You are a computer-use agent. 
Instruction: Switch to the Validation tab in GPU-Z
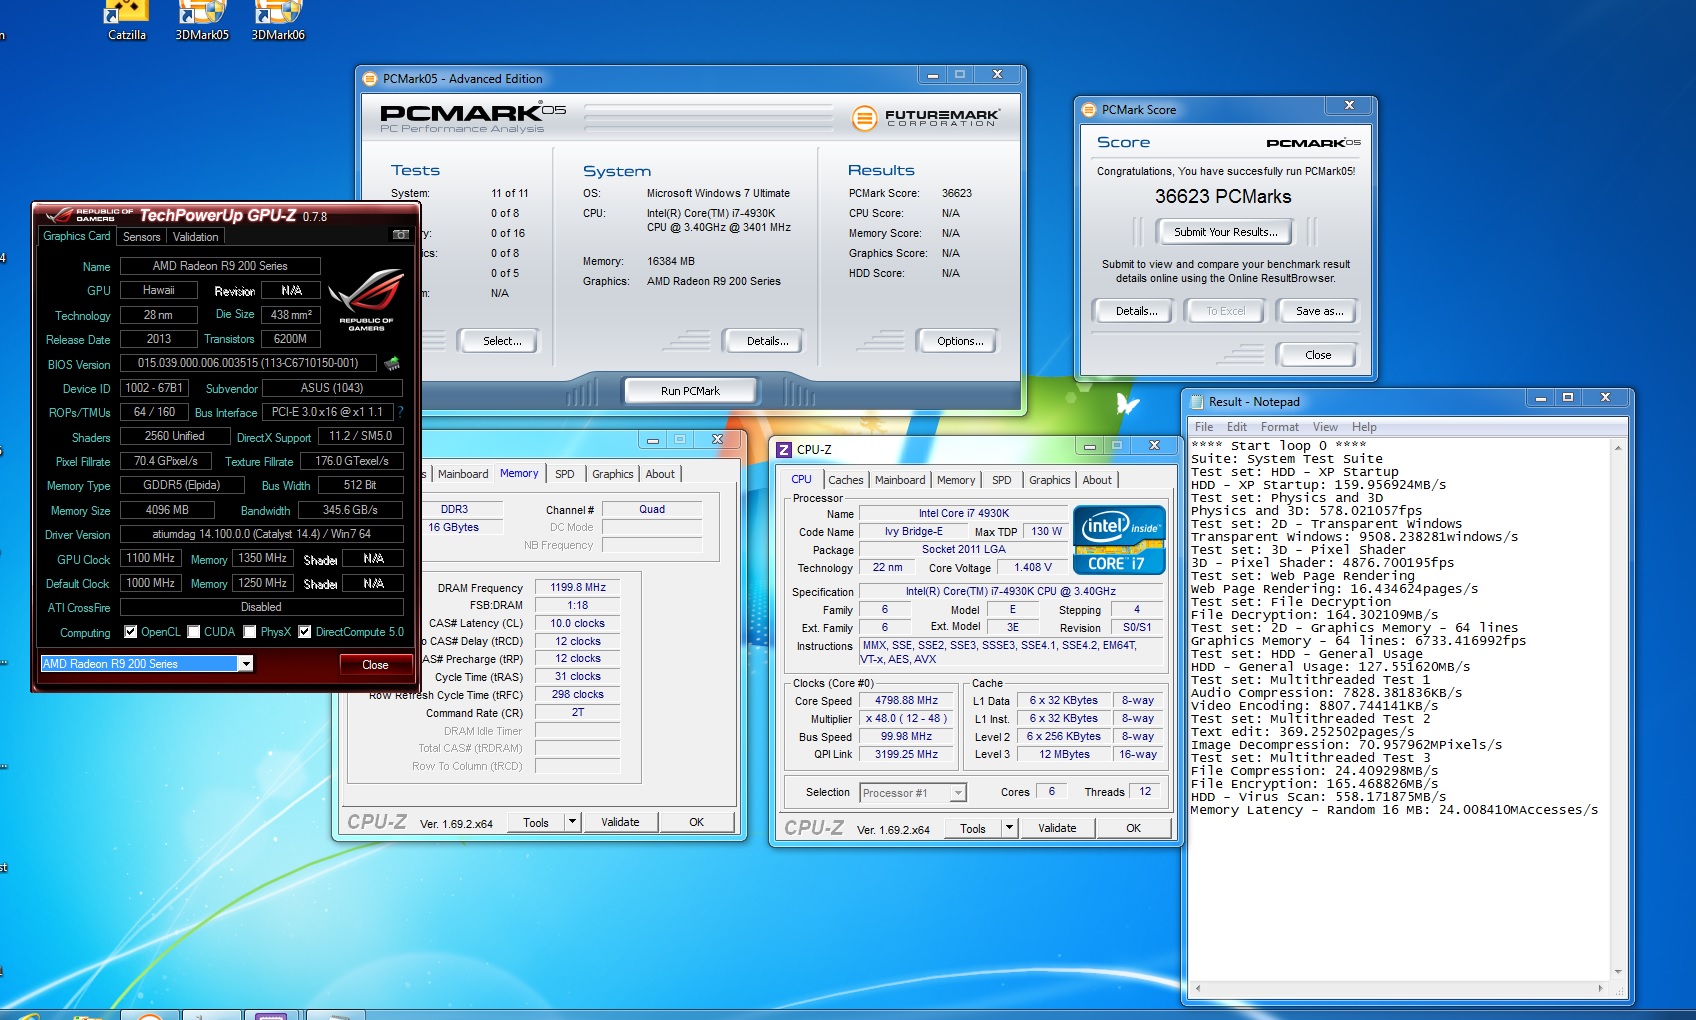[195, 237]
